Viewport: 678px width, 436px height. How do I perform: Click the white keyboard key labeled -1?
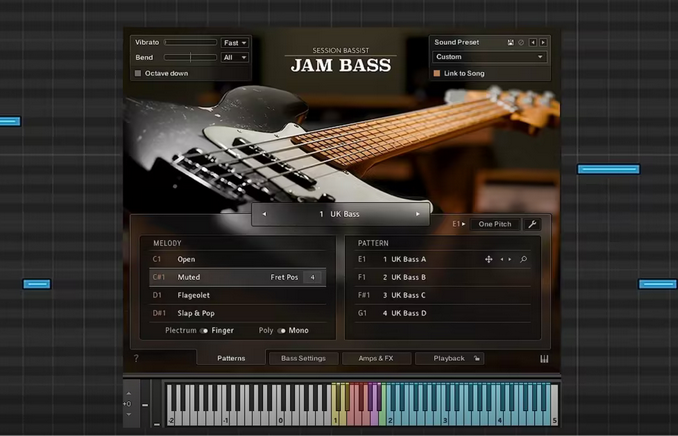(226, 419)
